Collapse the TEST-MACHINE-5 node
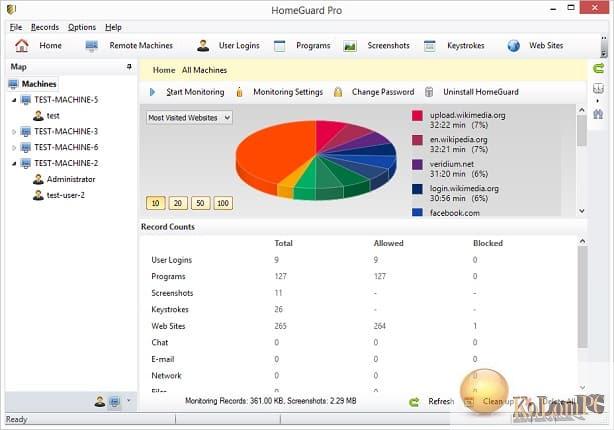Viewport: 614px width, 430px height. tap(14, 100)
